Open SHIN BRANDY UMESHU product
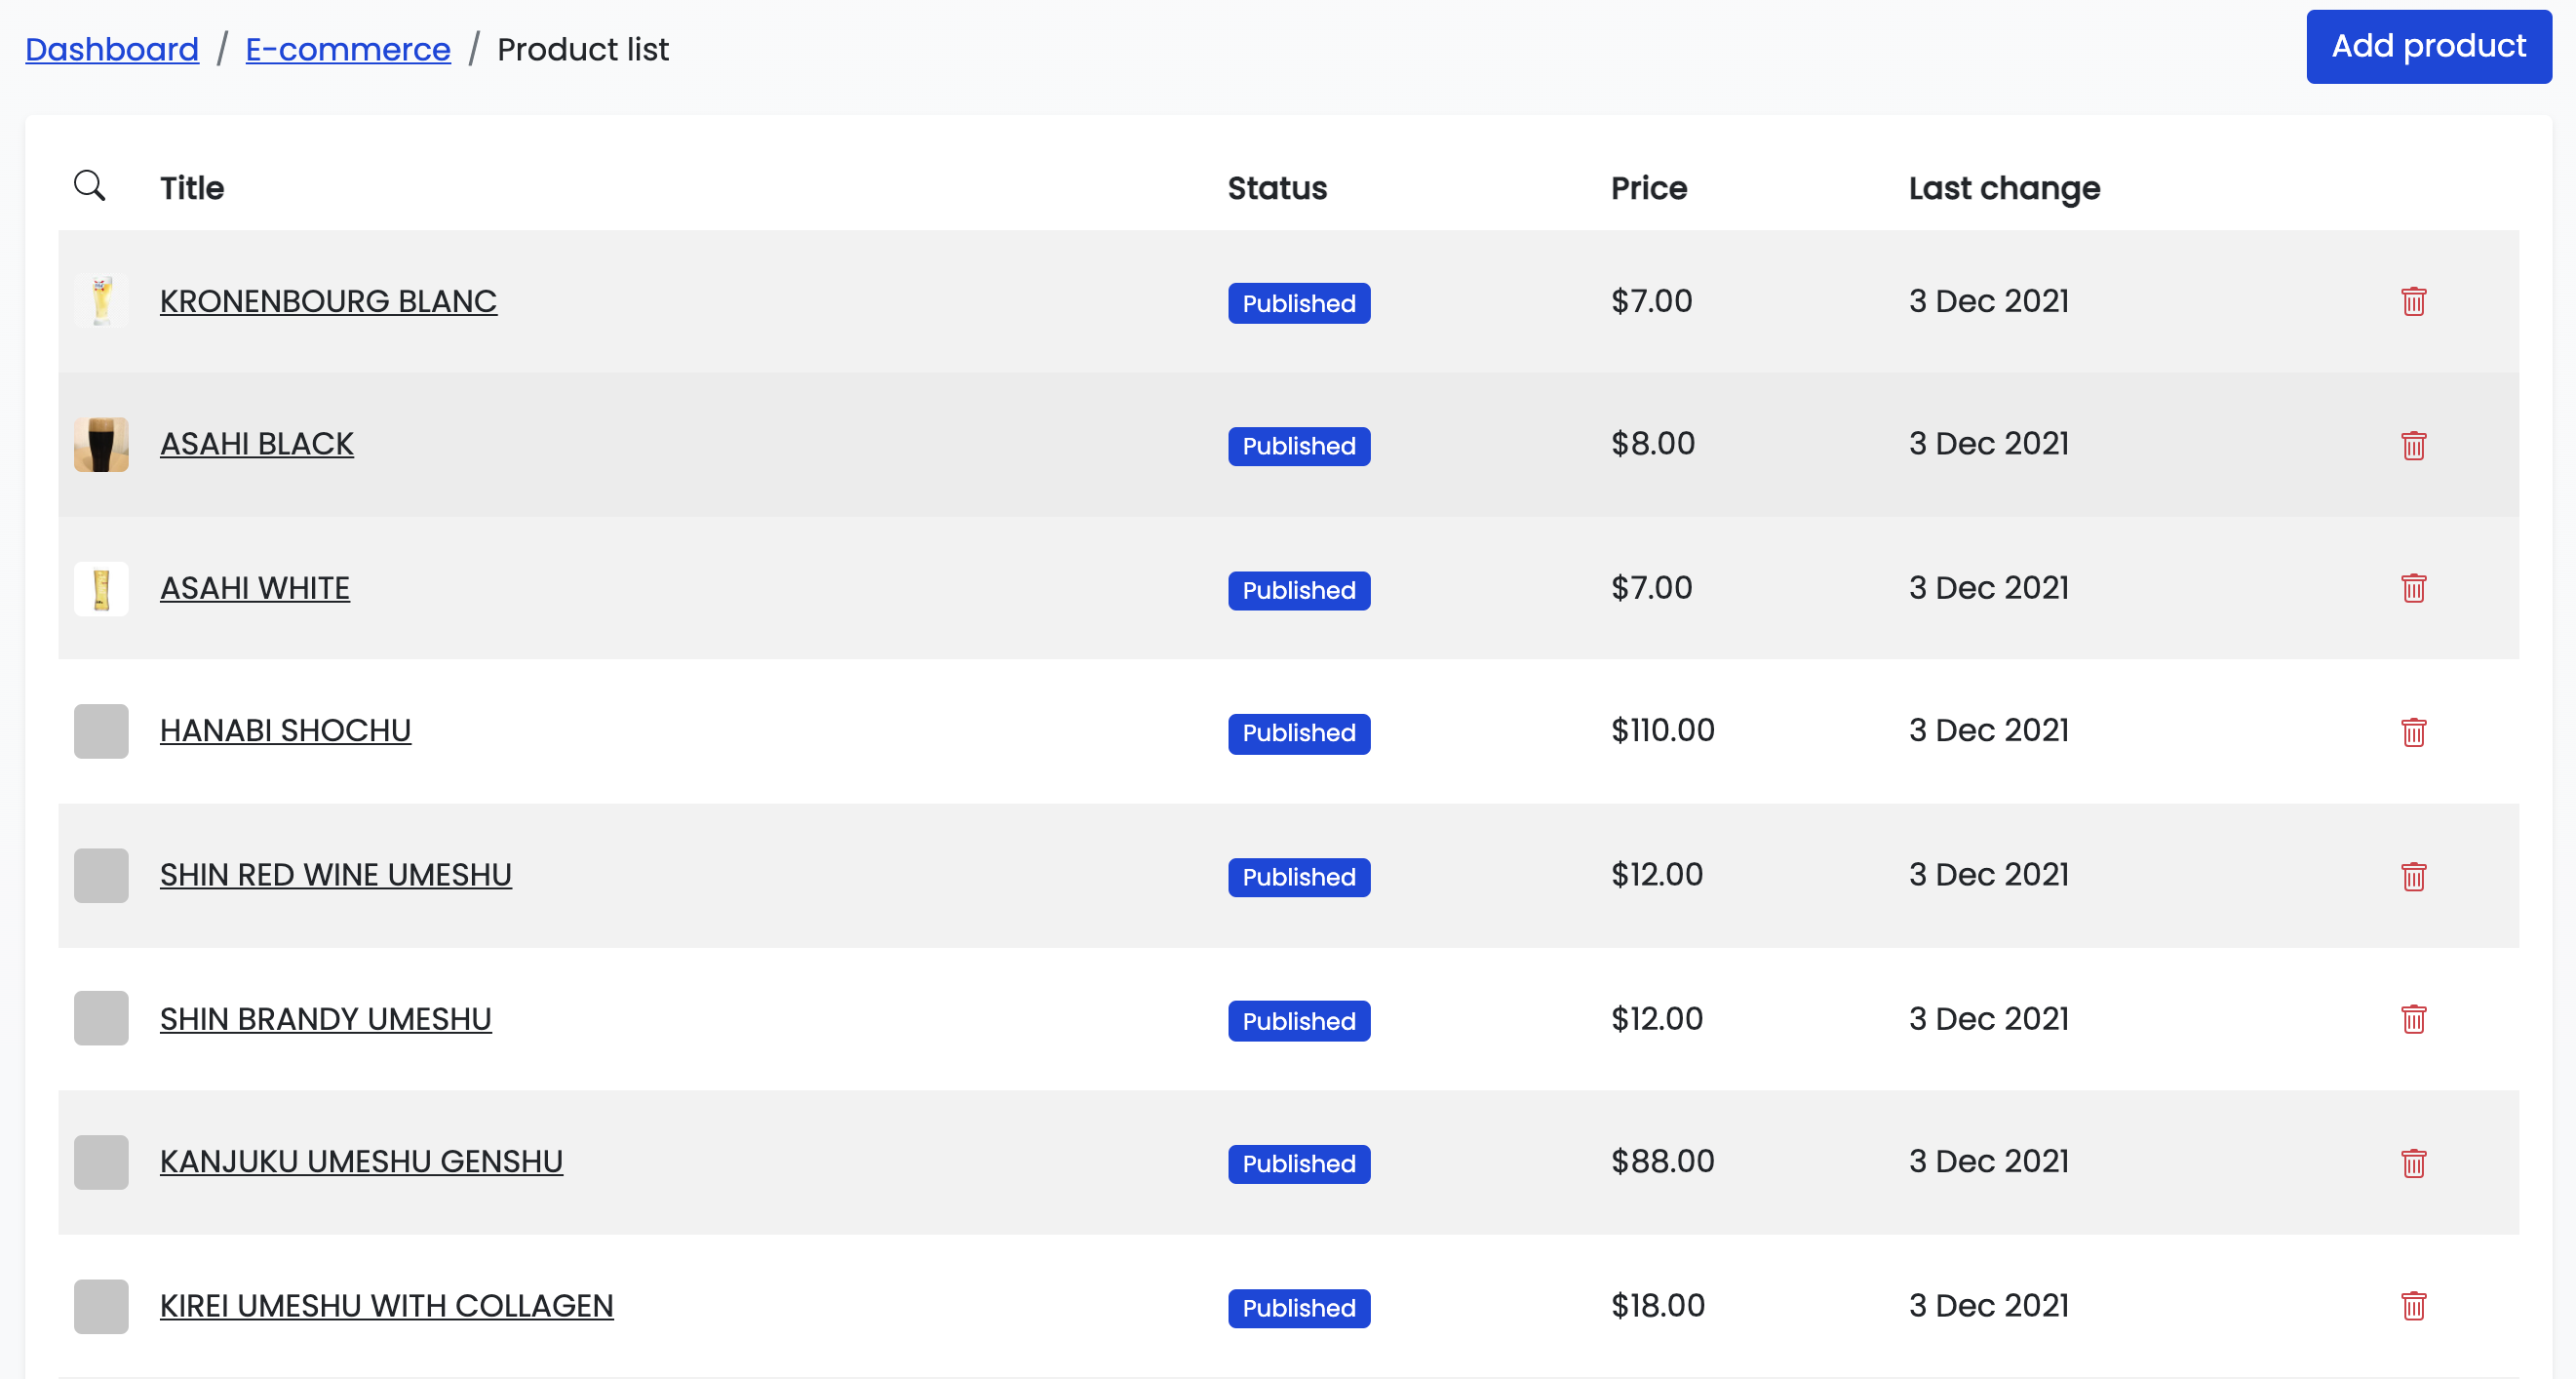This screenshot has height=1379, width=2576. pos(326,1019)
